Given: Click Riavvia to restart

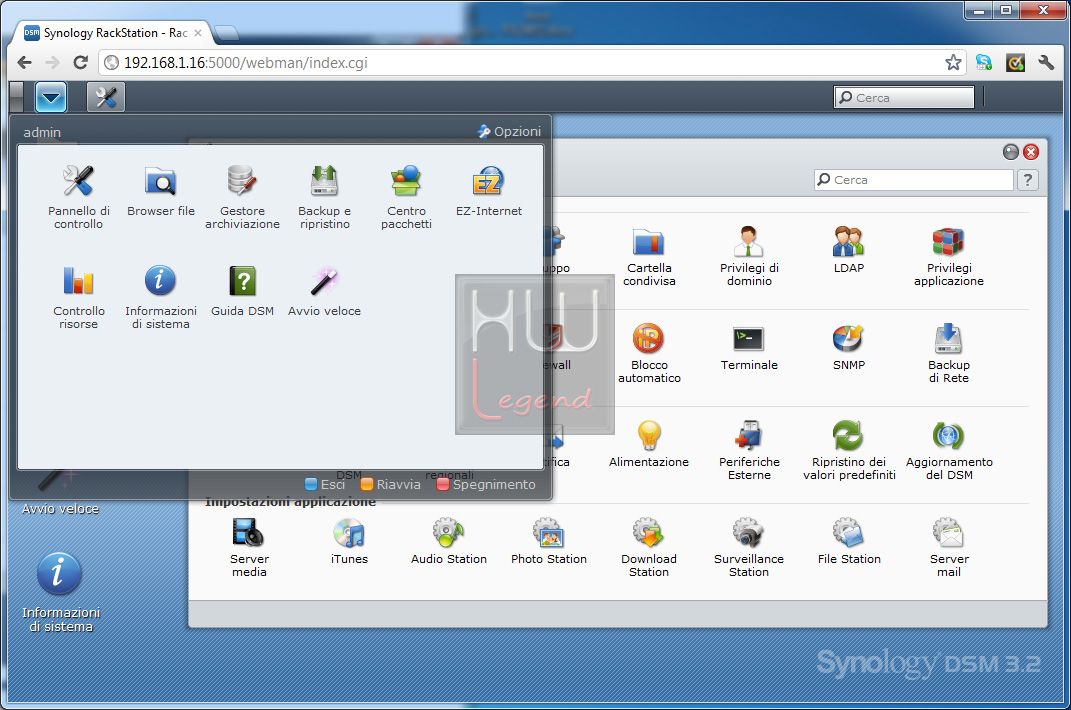Looking at the screenshot, I should point(391,484).
